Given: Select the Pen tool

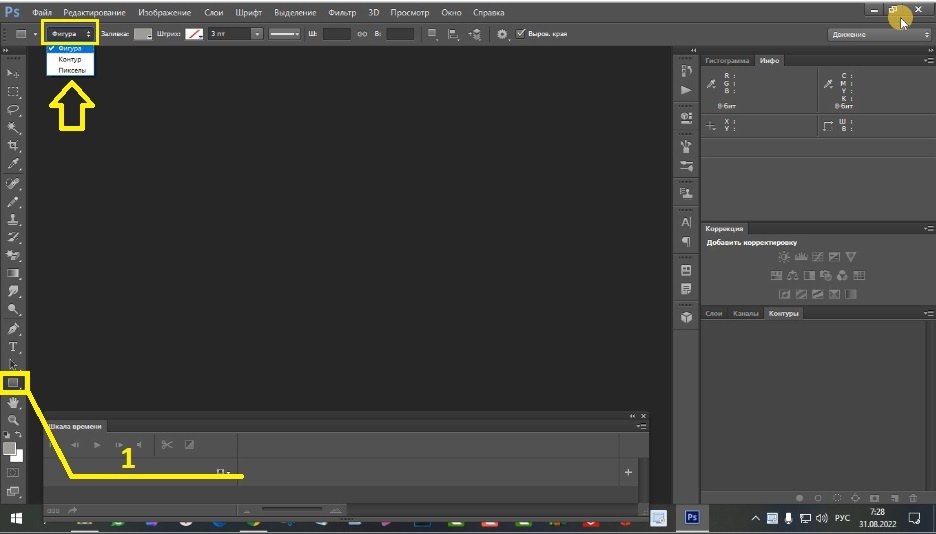Looking at the screenshot, I should tap(13, 329).
